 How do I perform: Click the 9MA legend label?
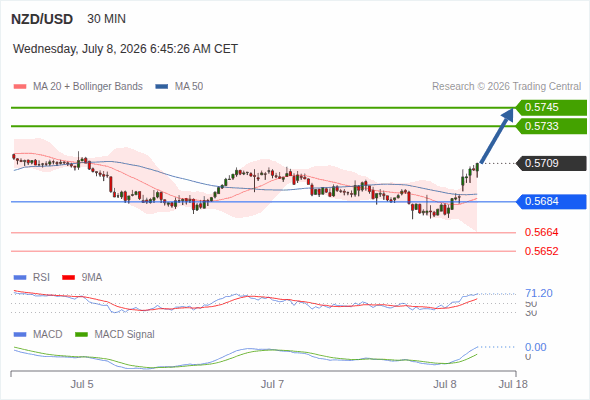point(92,278)
